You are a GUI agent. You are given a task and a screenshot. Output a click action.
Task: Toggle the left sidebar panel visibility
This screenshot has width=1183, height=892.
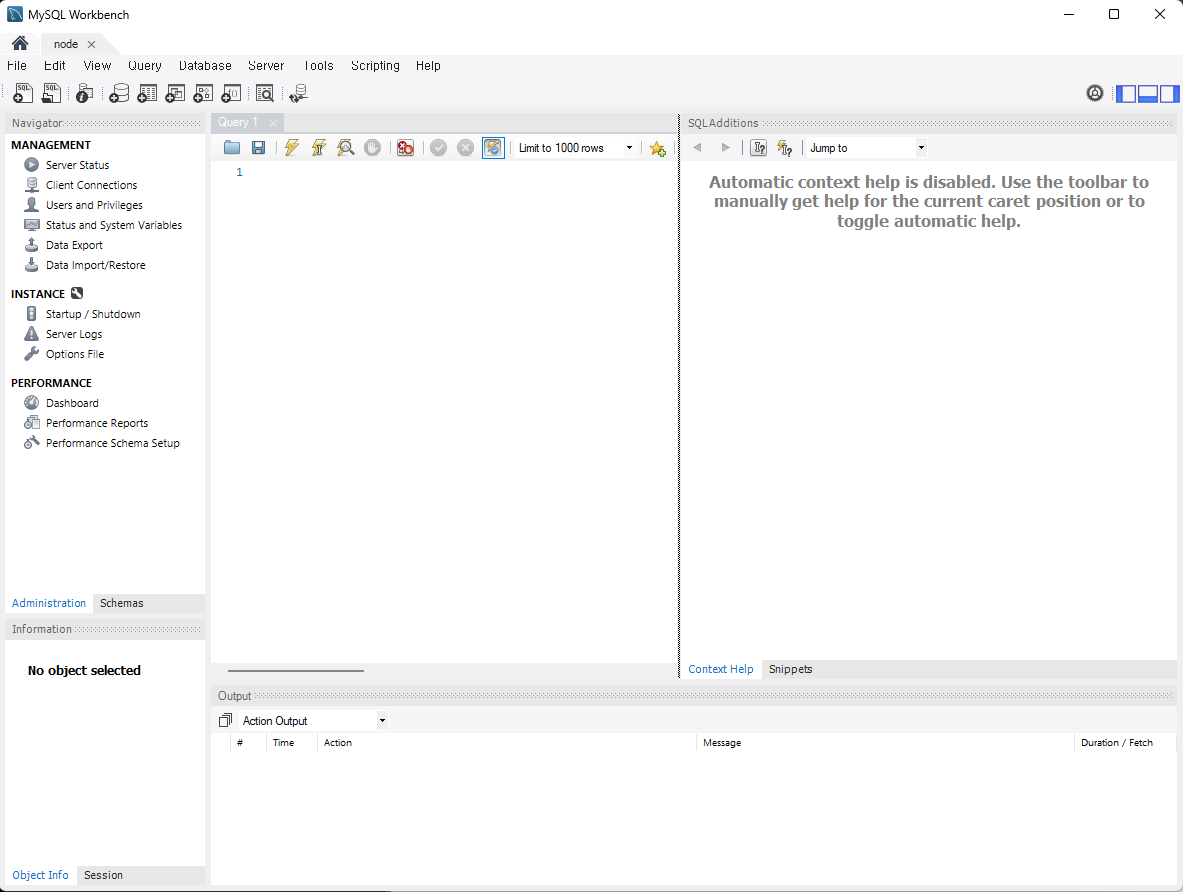[x=1126, y=94]
